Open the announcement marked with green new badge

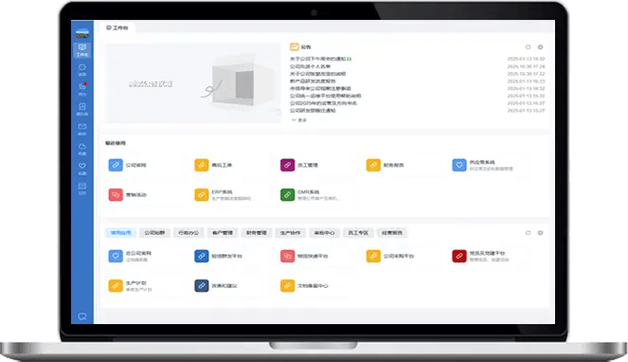click(x=320, y=59)
